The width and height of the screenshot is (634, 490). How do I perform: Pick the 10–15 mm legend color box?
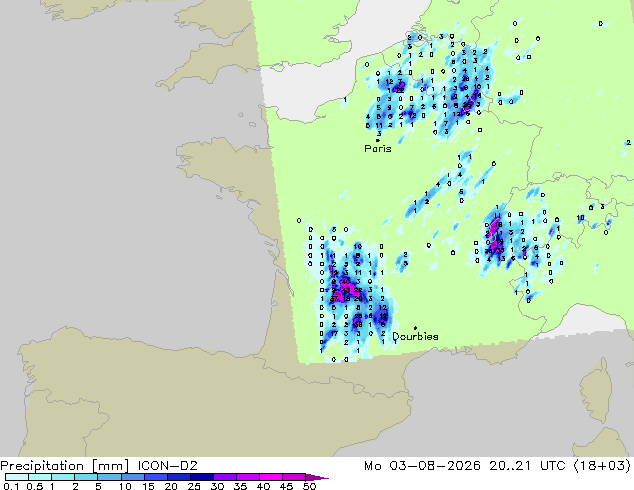click(132, 477)
